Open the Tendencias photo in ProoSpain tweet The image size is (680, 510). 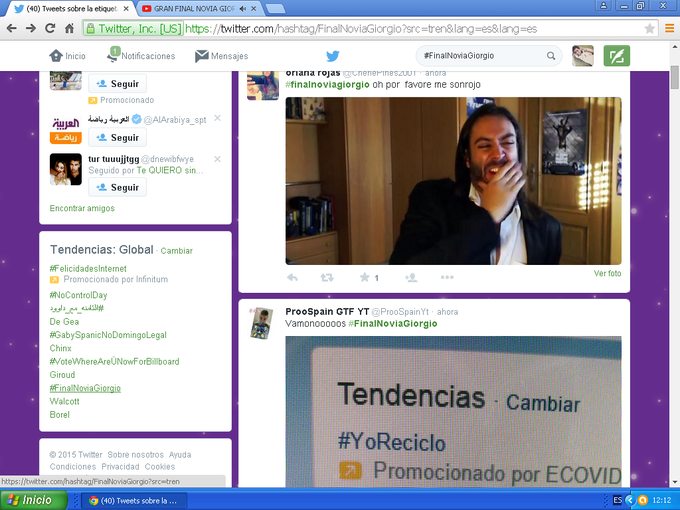click(453, 412)
